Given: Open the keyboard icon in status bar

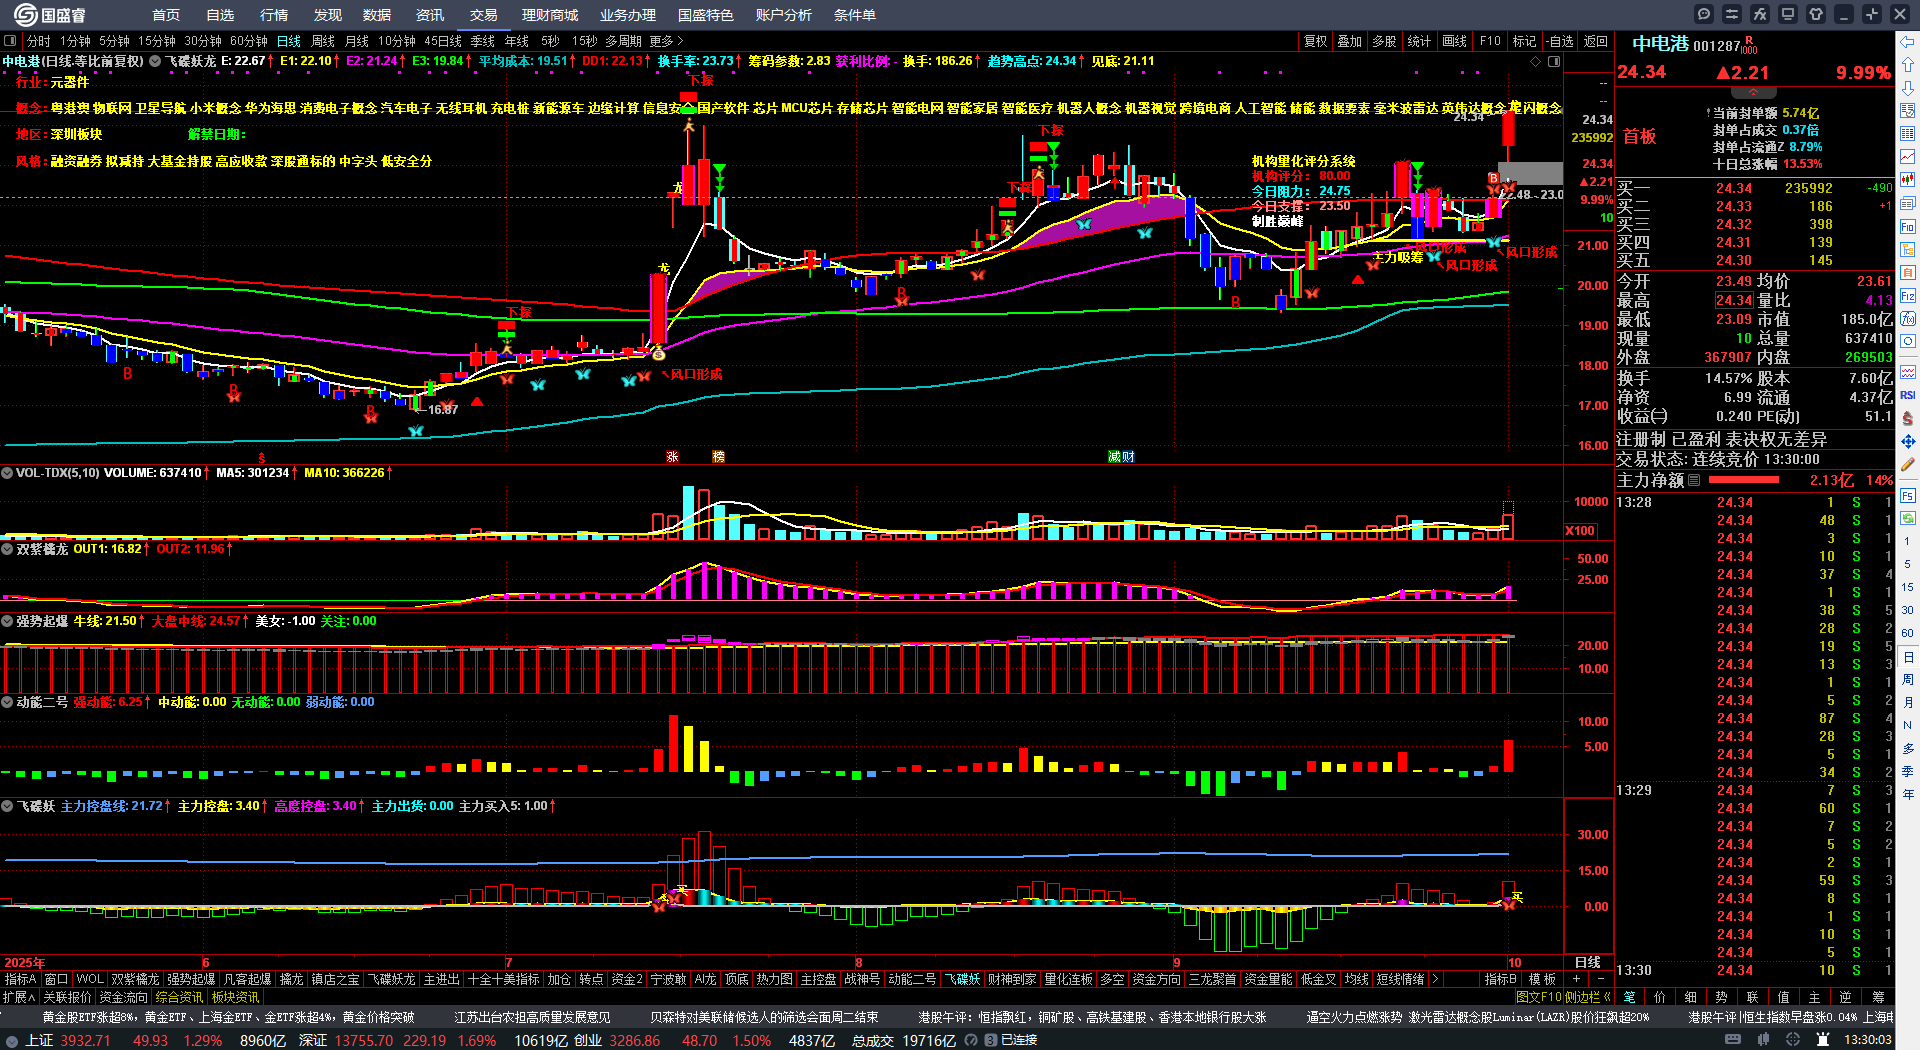Looking at the screenshot, I should [x=1733, y=1040].
